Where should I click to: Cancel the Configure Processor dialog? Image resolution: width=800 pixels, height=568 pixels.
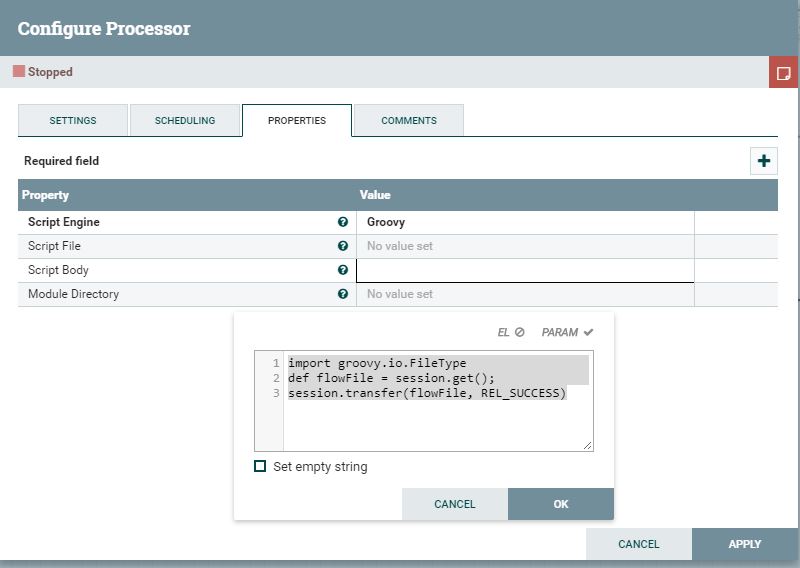tap(638, 544)
